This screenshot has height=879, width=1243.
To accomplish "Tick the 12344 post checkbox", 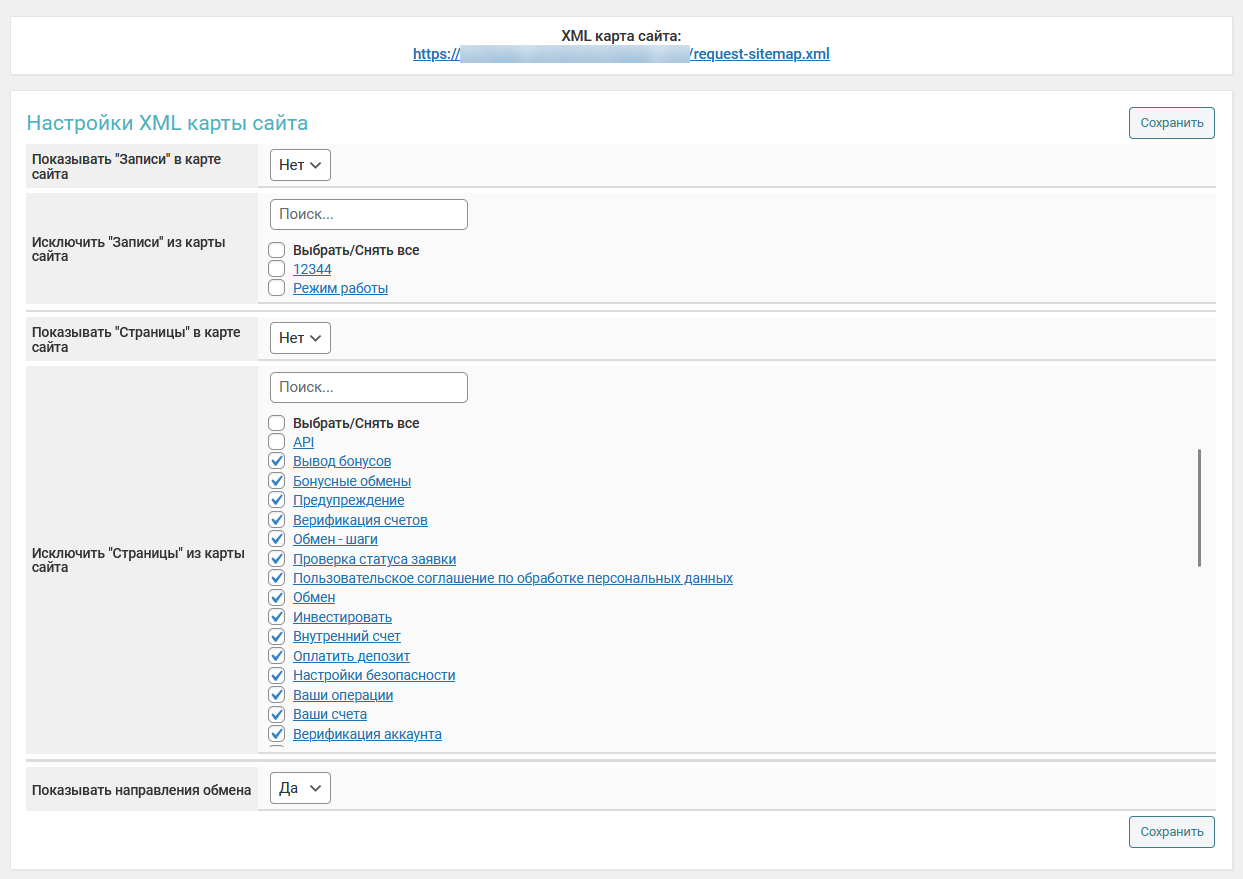I will (277, 269).
